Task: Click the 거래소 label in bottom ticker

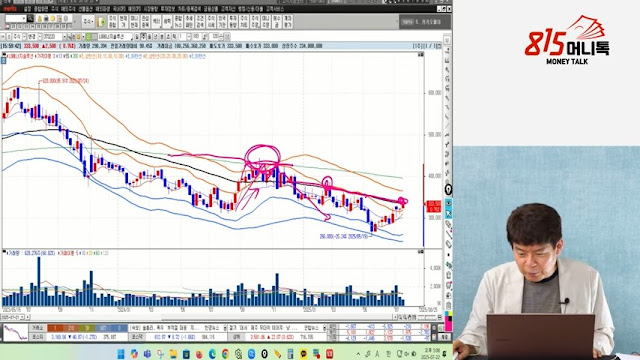Action: 38,328
